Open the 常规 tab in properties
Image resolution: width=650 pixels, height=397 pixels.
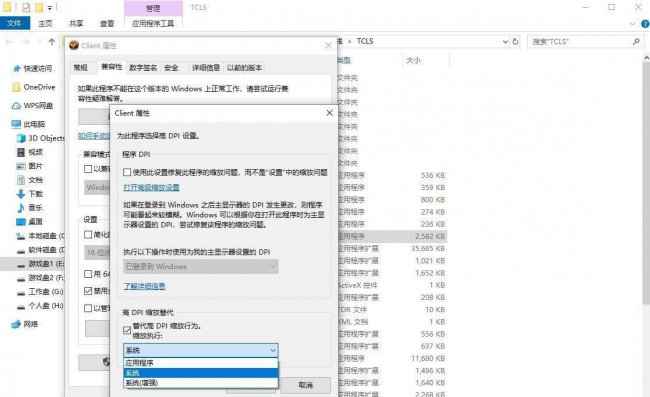[x=80, y=68]
